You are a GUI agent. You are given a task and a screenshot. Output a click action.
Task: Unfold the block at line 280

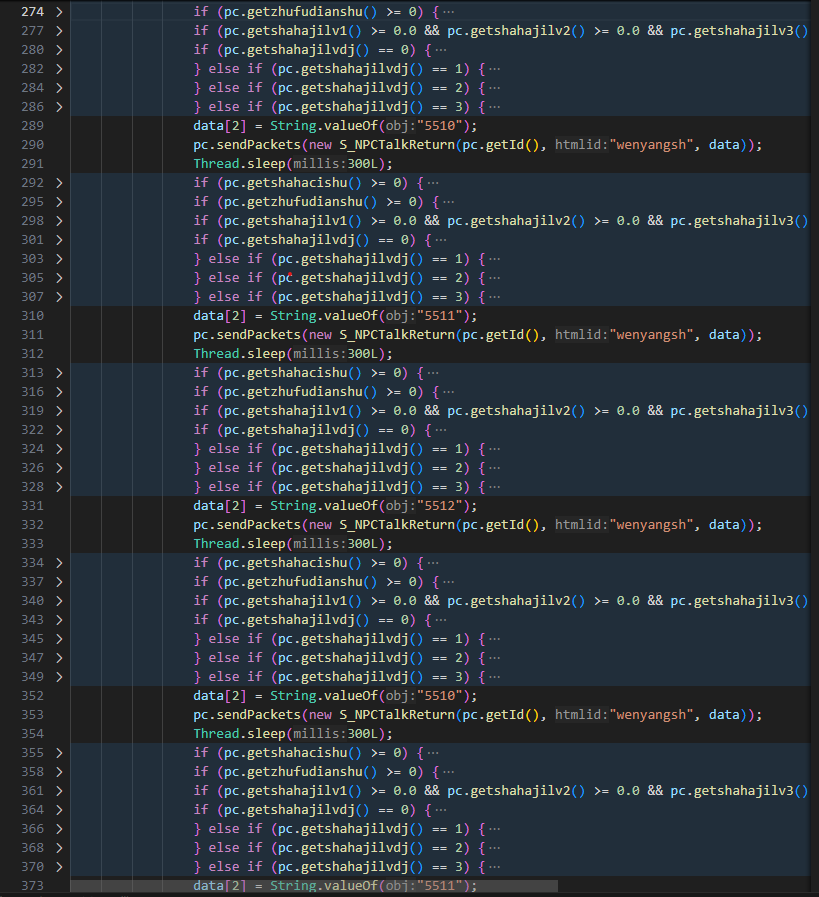pyautogui.click(x=59, y=50)
